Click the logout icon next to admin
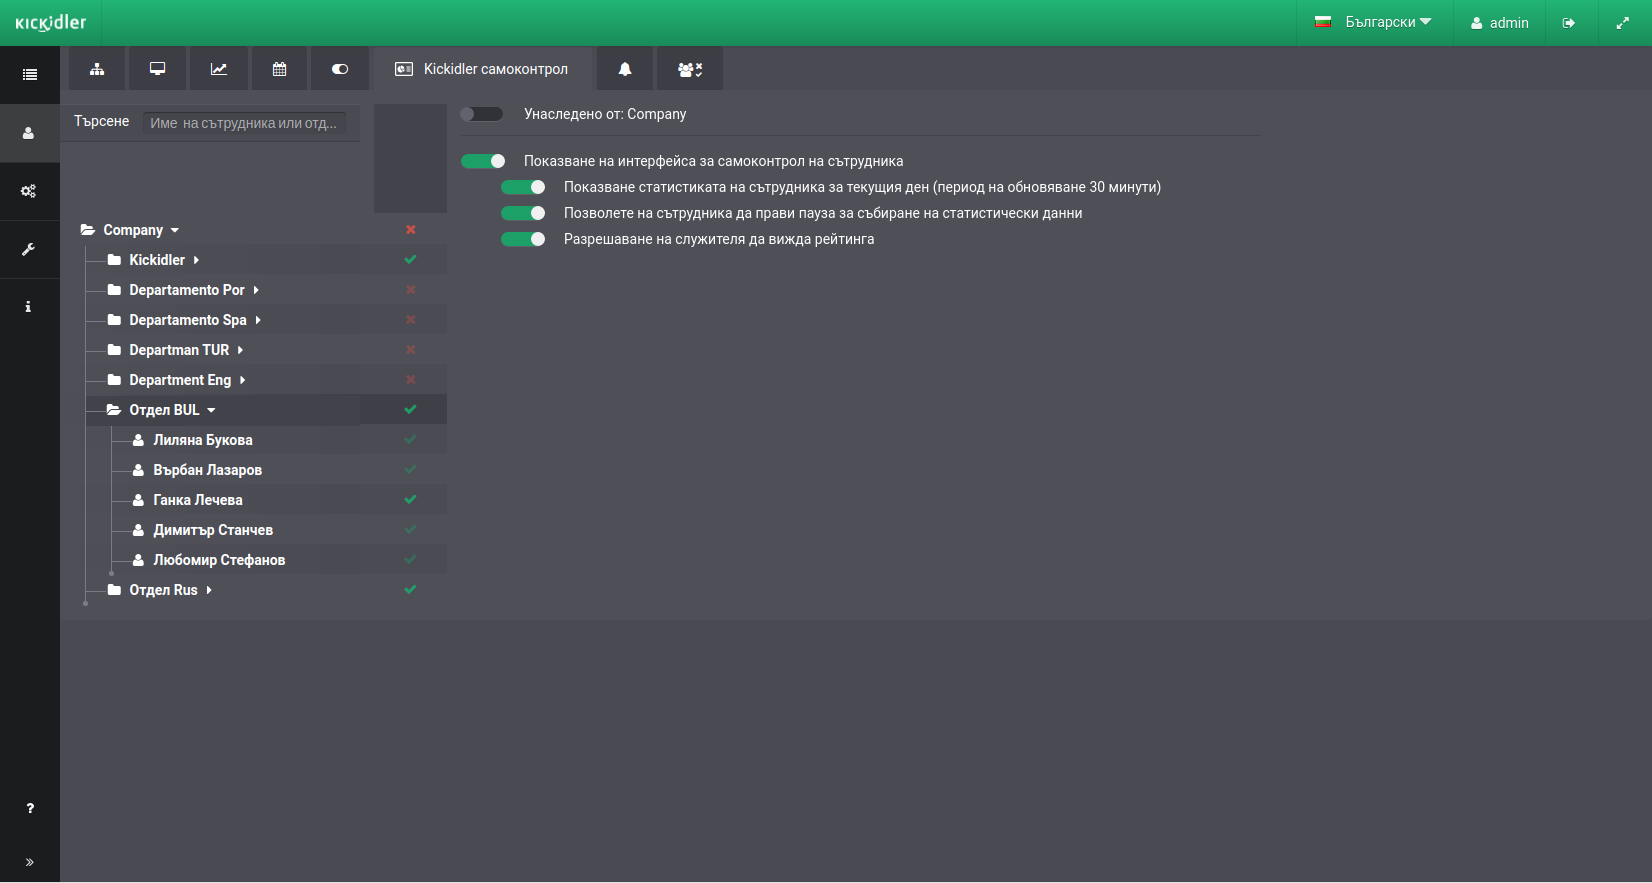Viewport: 1652px width, 883px height. [1569, 23]
